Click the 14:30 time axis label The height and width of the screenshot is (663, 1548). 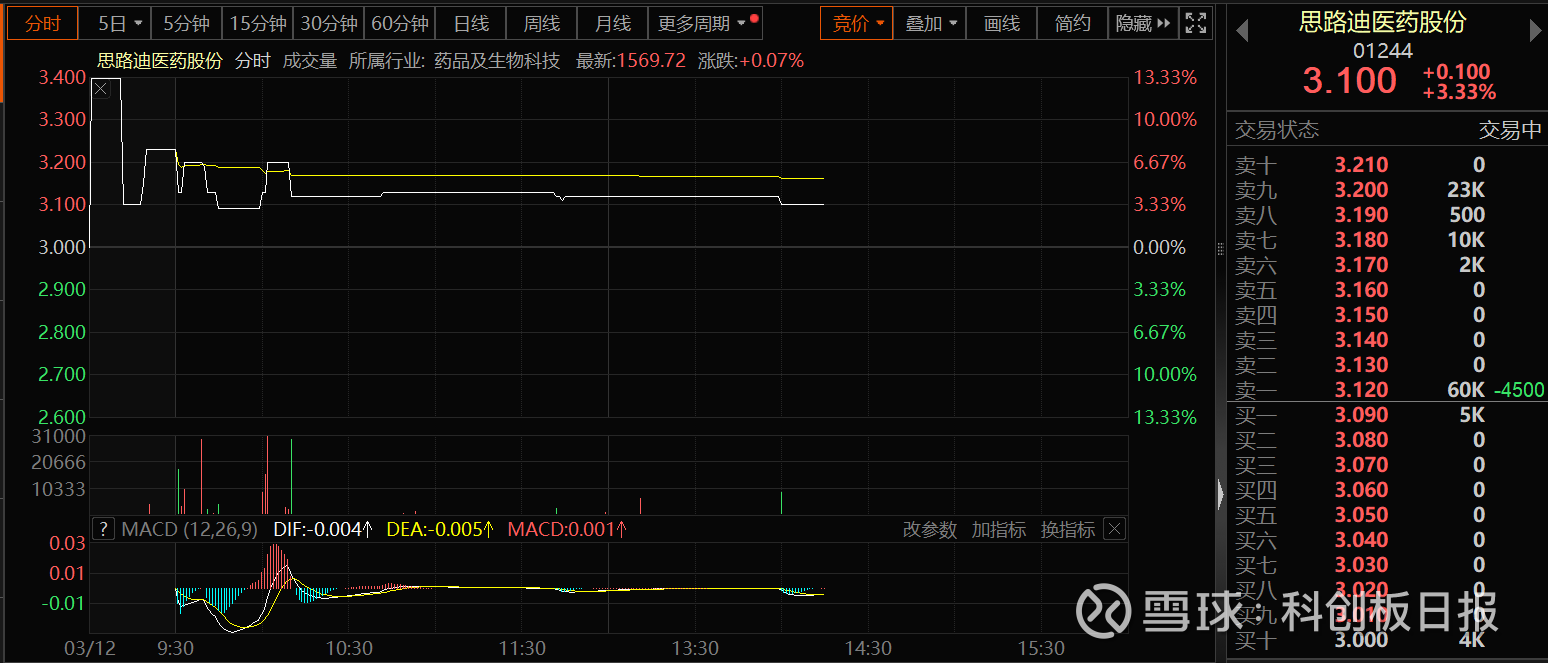(868, 648)
